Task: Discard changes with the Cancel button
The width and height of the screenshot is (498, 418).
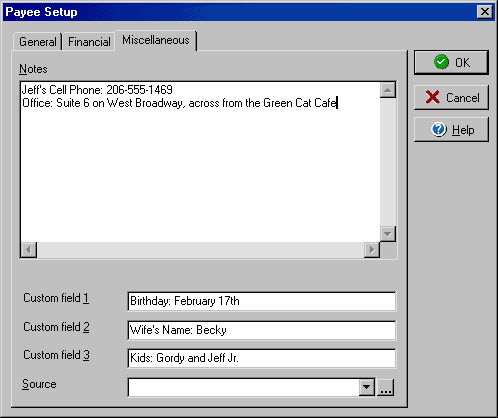Action: pyautogui.click(x=451, y=97)
